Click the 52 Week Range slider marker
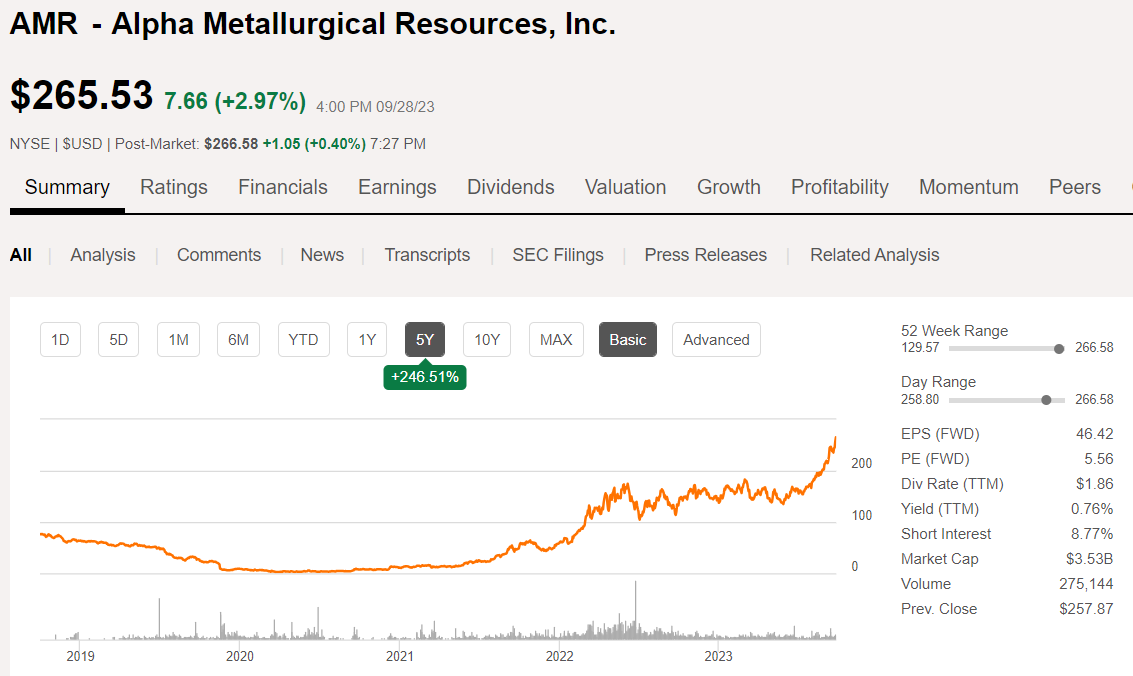Image resolution: width=1133 pixels, height=676 pixels. pos(1059,349)
